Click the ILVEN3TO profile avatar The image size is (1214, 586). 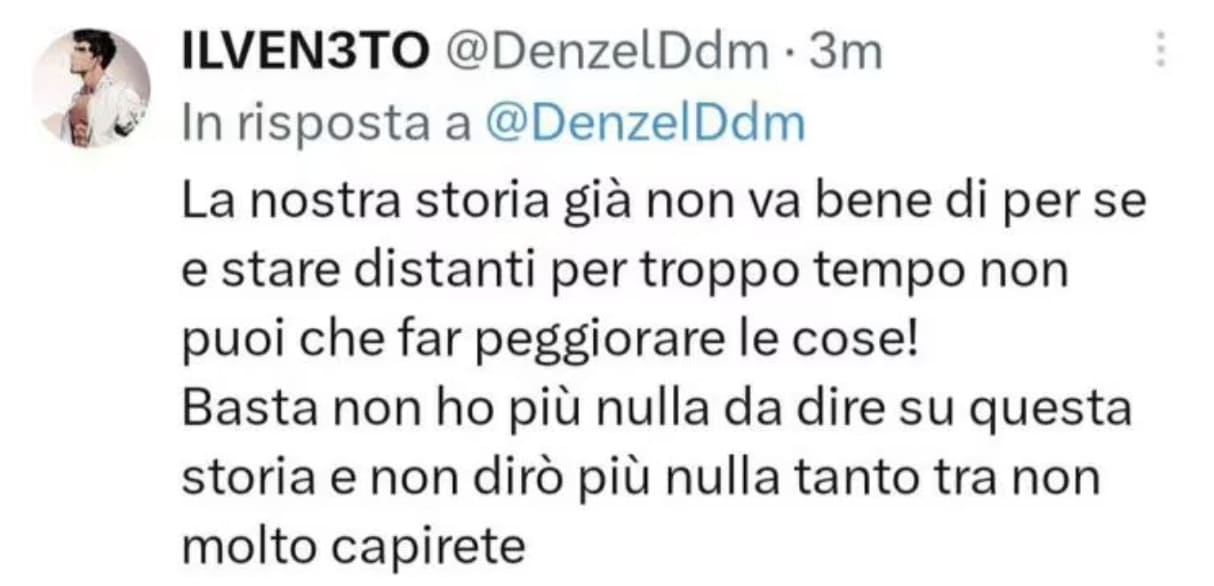click(x=91, y=88)
